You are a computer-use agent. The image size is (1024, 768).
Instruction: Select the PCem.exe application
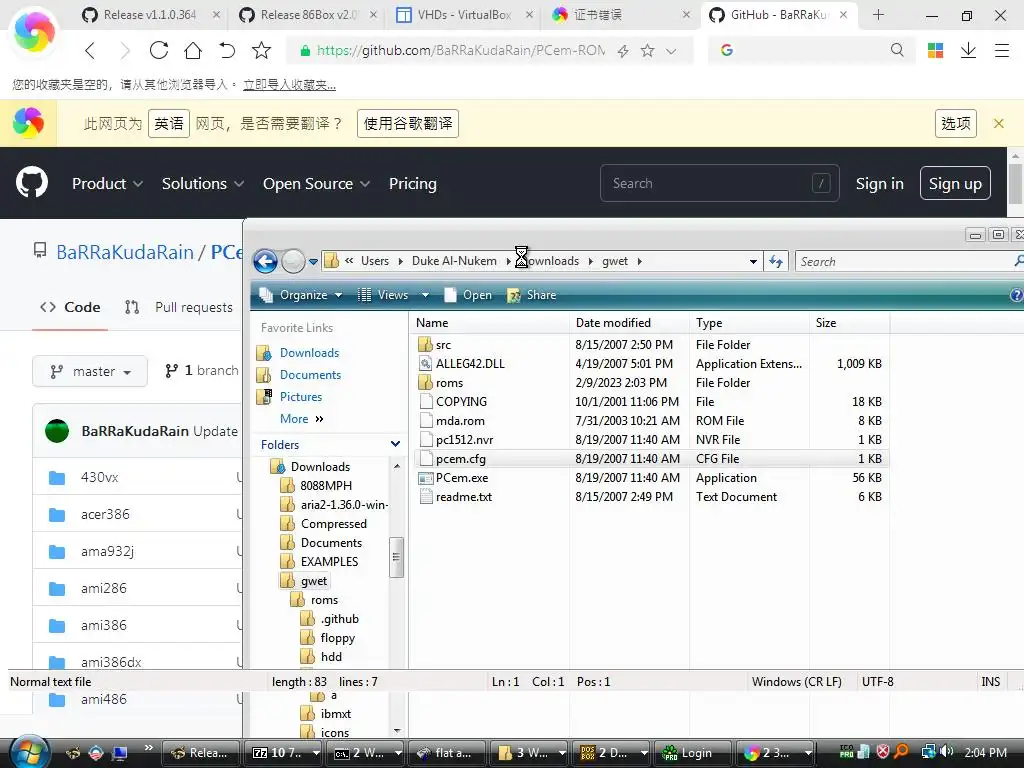[x=462, y=478]
